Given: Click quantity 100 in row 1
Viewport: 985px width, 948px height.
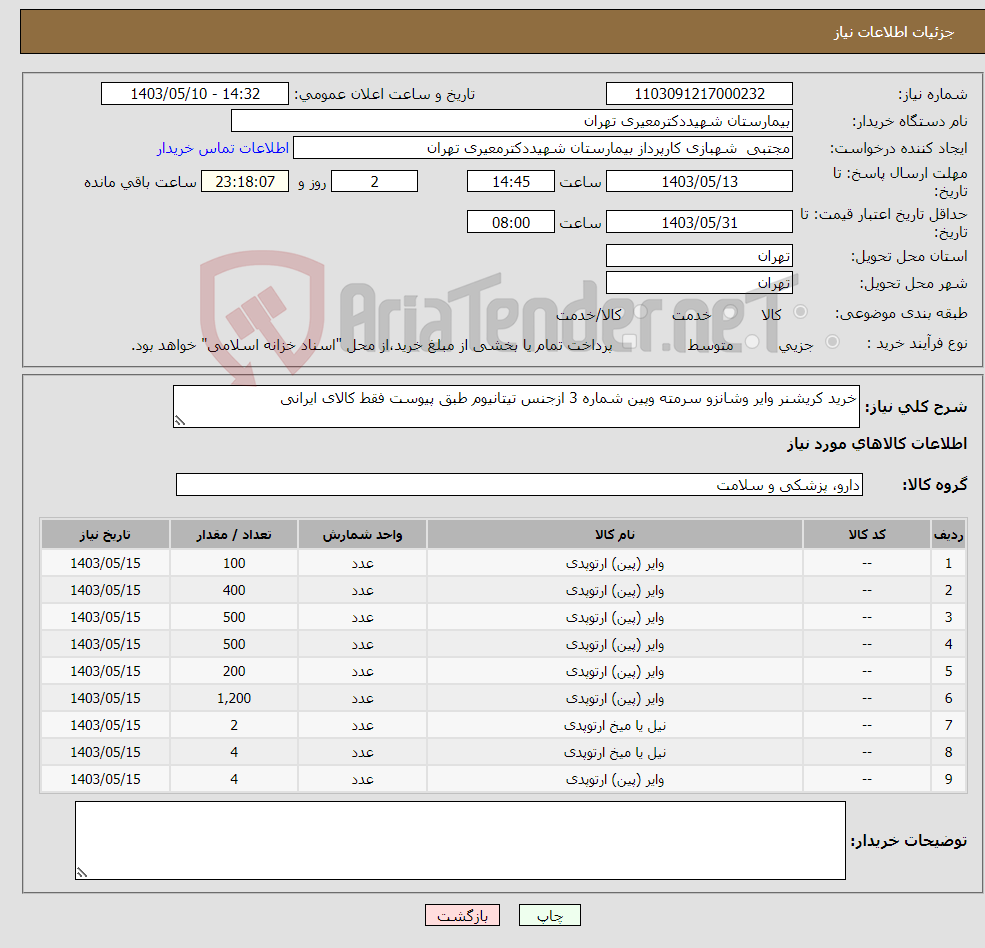Looking at the screenshot, I should 234,564.
